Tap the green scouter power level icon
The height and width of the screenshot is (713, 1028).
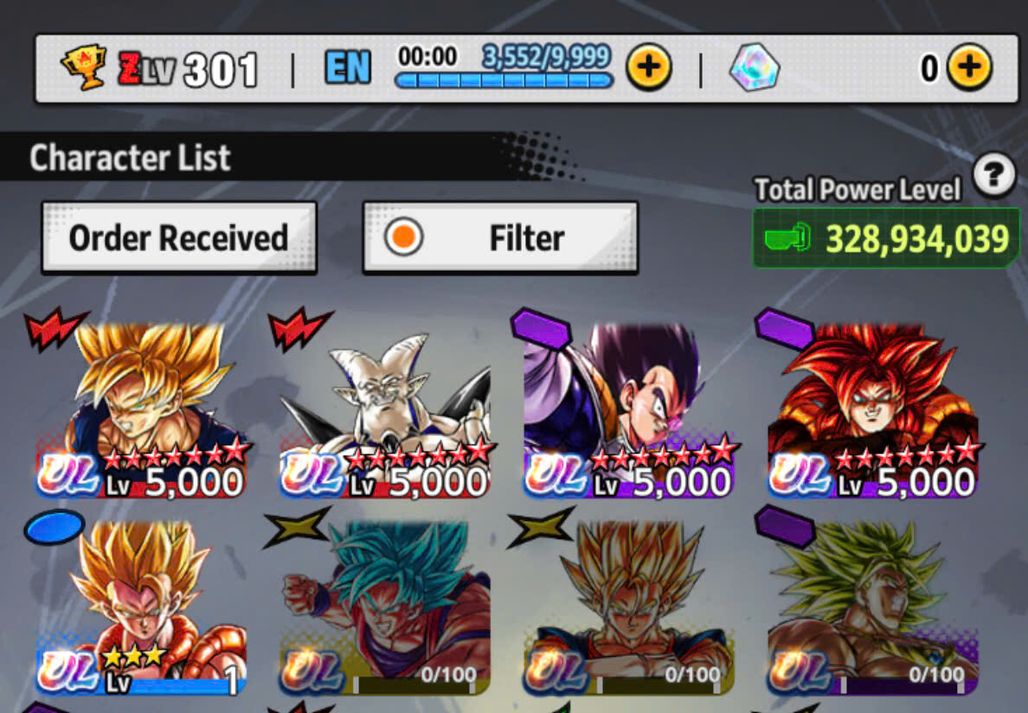787,237
